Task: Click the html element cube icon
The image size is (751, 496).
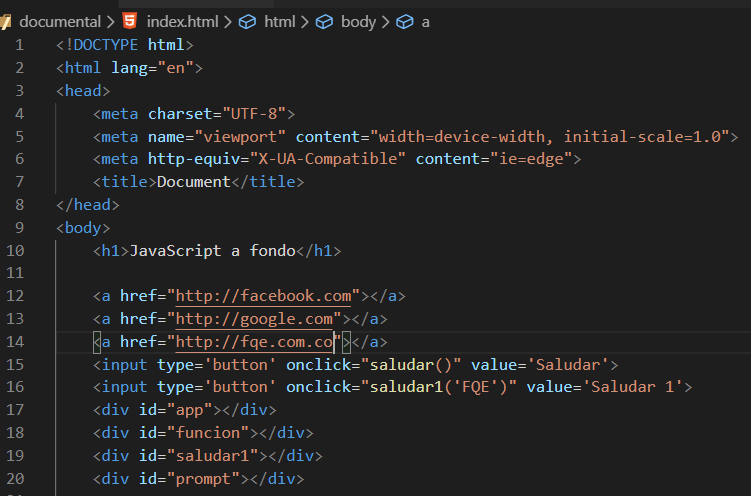Action: (x=247, y=22)
